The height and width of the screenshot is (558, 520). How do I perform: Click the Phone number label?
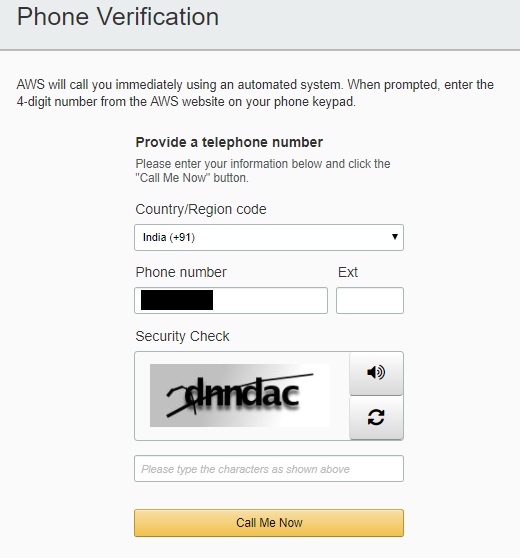coord(181,272)
